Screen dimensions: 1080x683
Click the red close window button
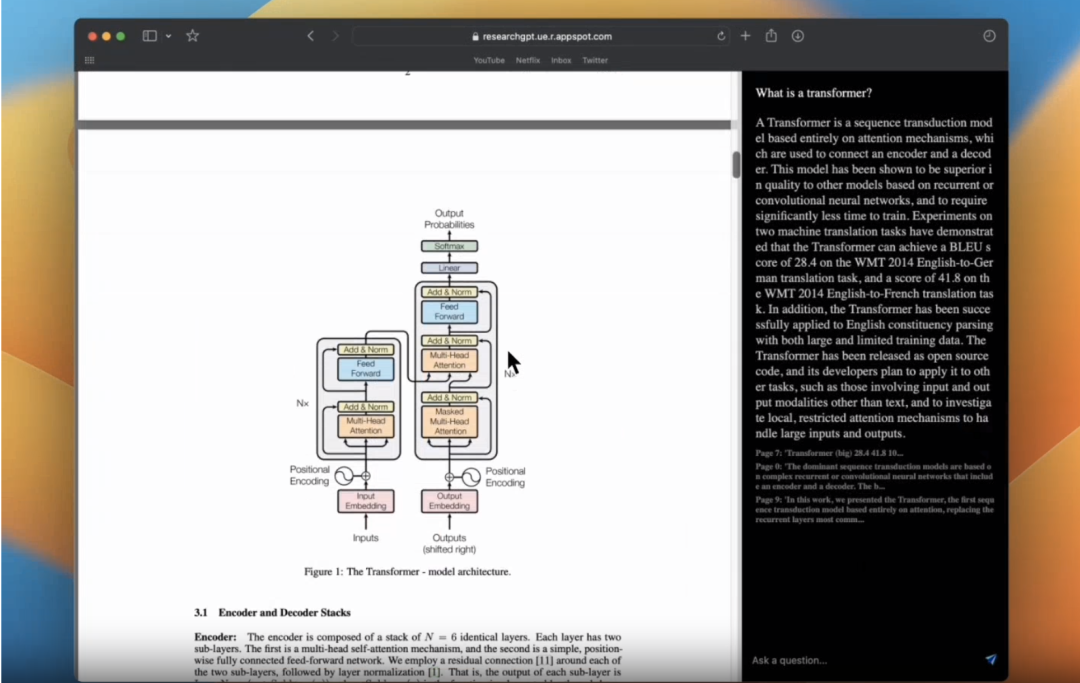(x=92, y=36)
